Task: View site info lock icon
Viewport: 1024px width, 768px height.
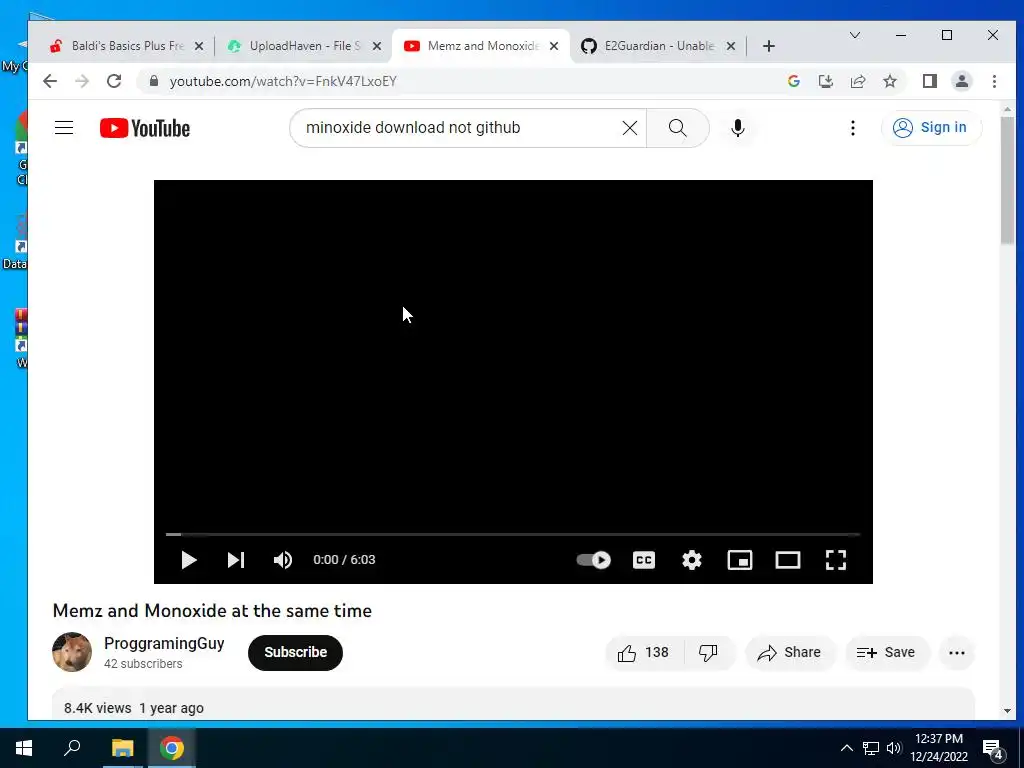Action: pyautogui.click(x=154, y=81)
